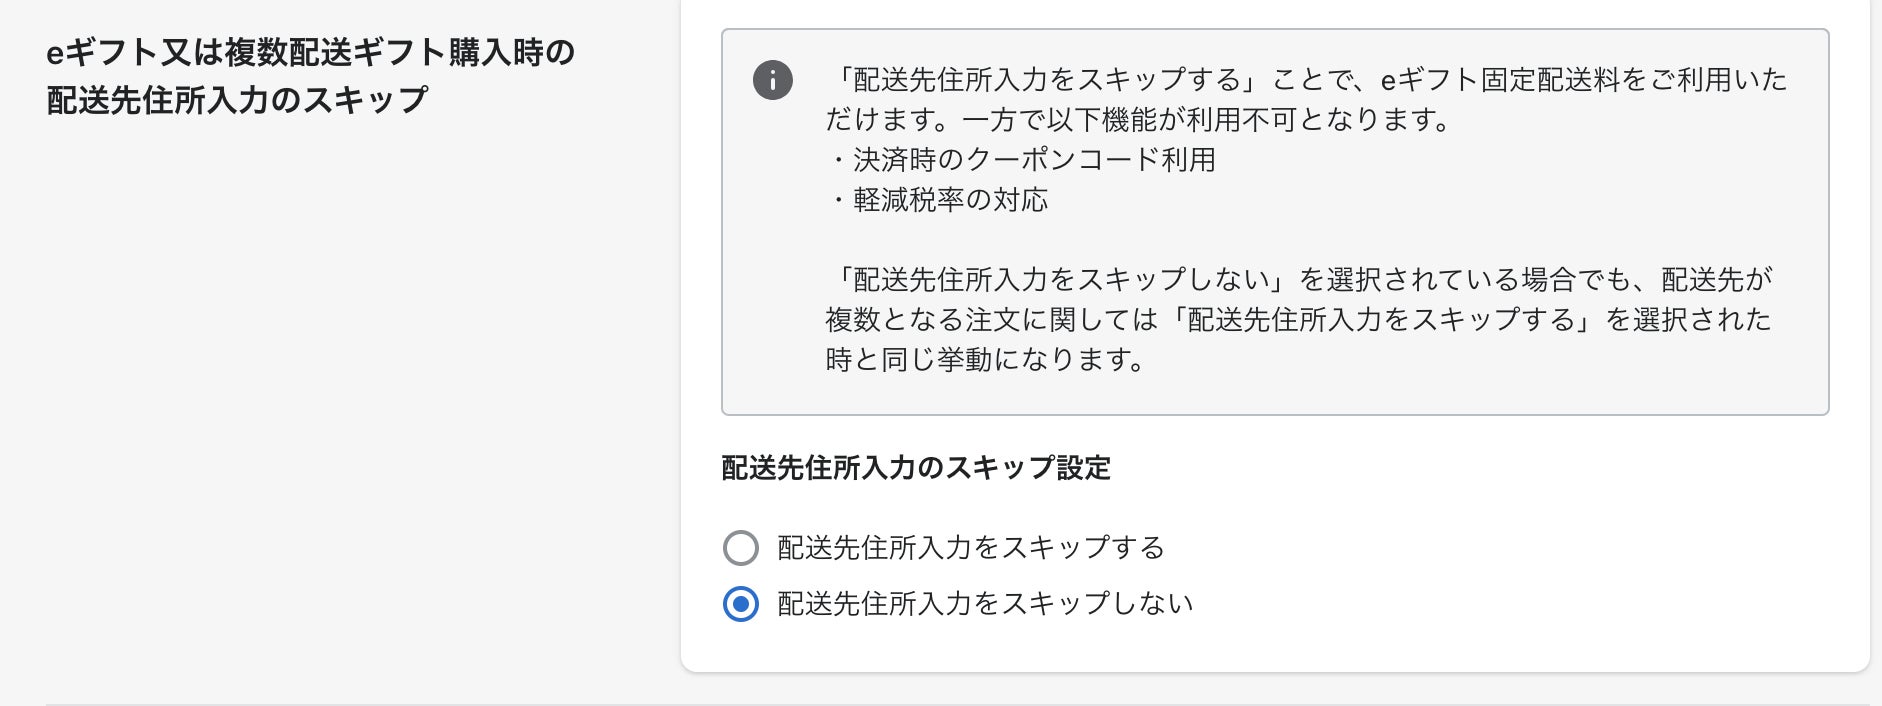This screenshot has height=706, width=1882.
Task: Click the line starting 複数となる注文に関しては
Action: pos(1297,319)
